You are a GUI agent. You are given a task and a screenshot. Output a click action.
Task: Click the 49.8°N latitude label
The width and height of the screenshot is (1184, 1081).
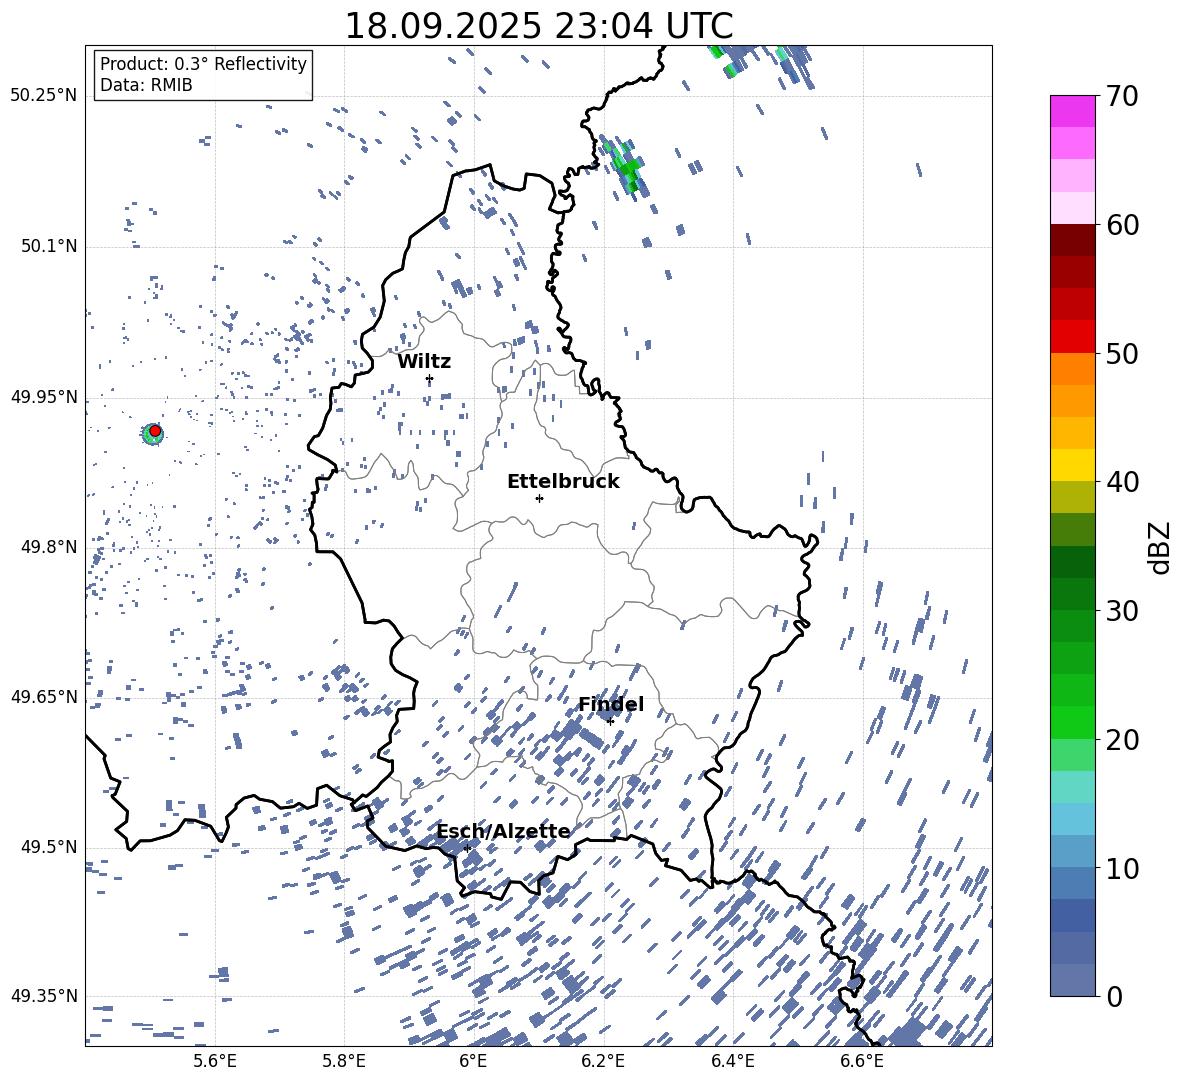pyautogui.click(x=48, y=547)
